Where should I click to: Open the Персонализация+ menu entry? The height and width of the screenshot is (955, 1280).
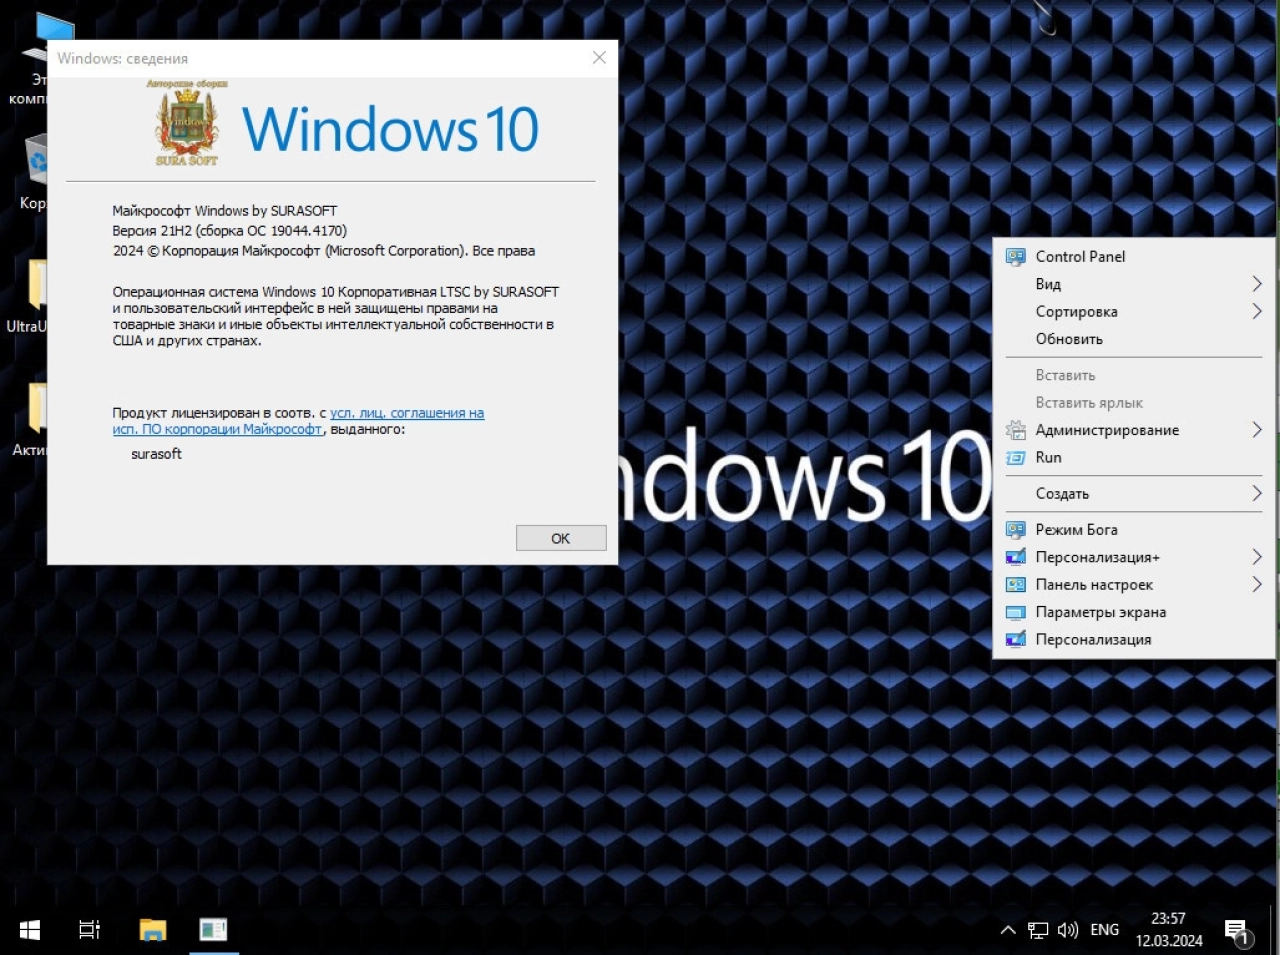pyautogui.click(x=1134, y=557)
